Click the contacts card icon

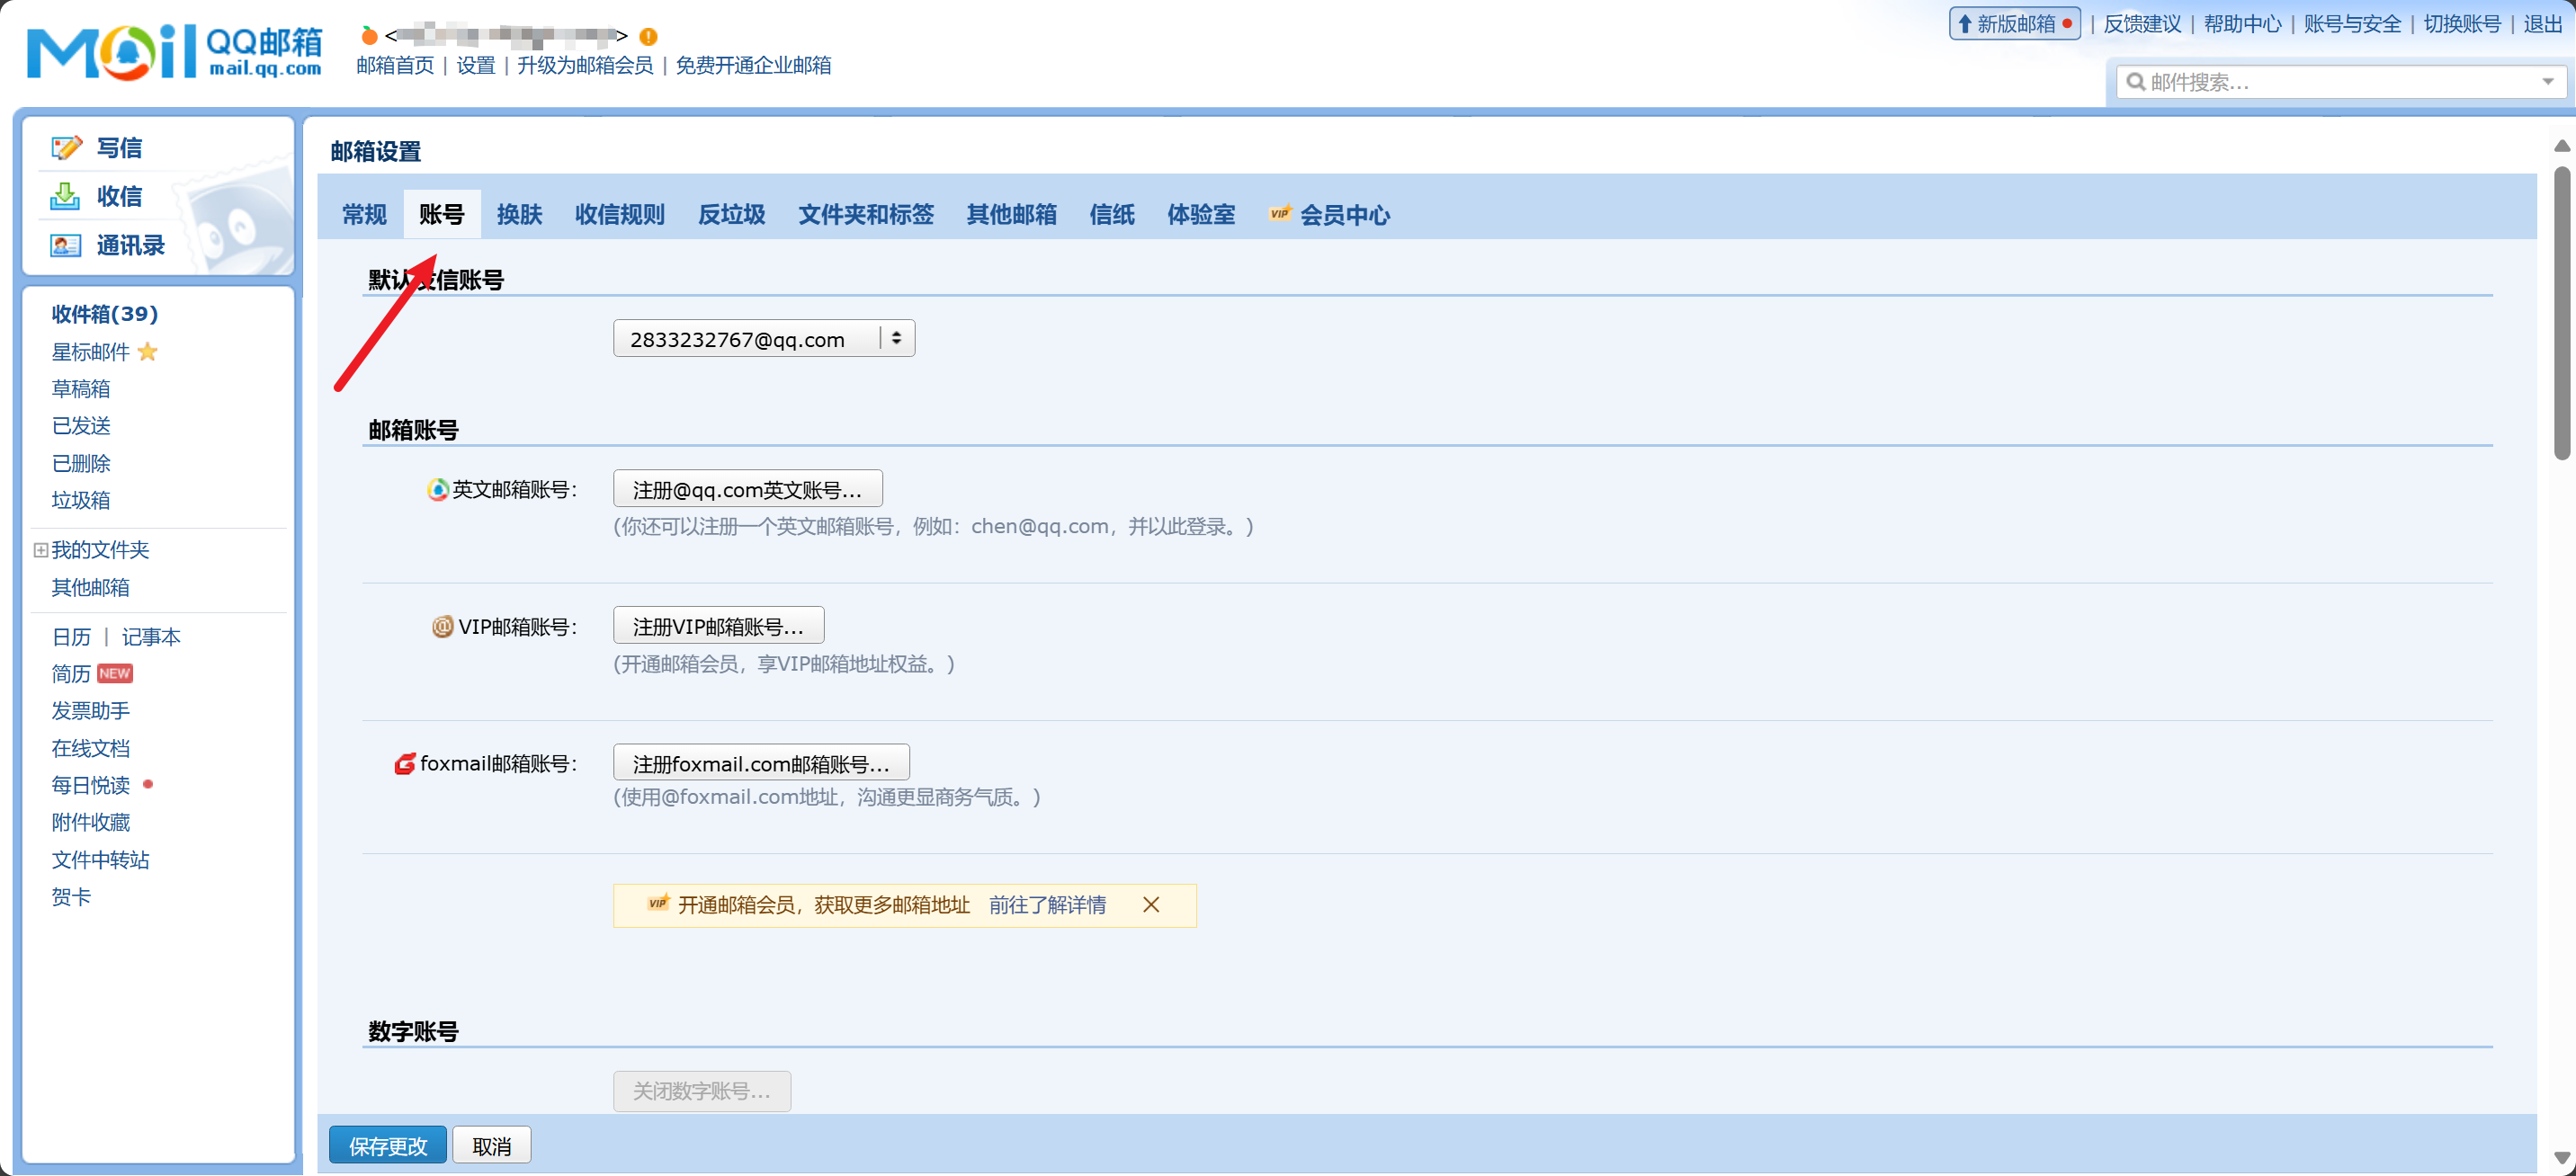pos(65,245)
